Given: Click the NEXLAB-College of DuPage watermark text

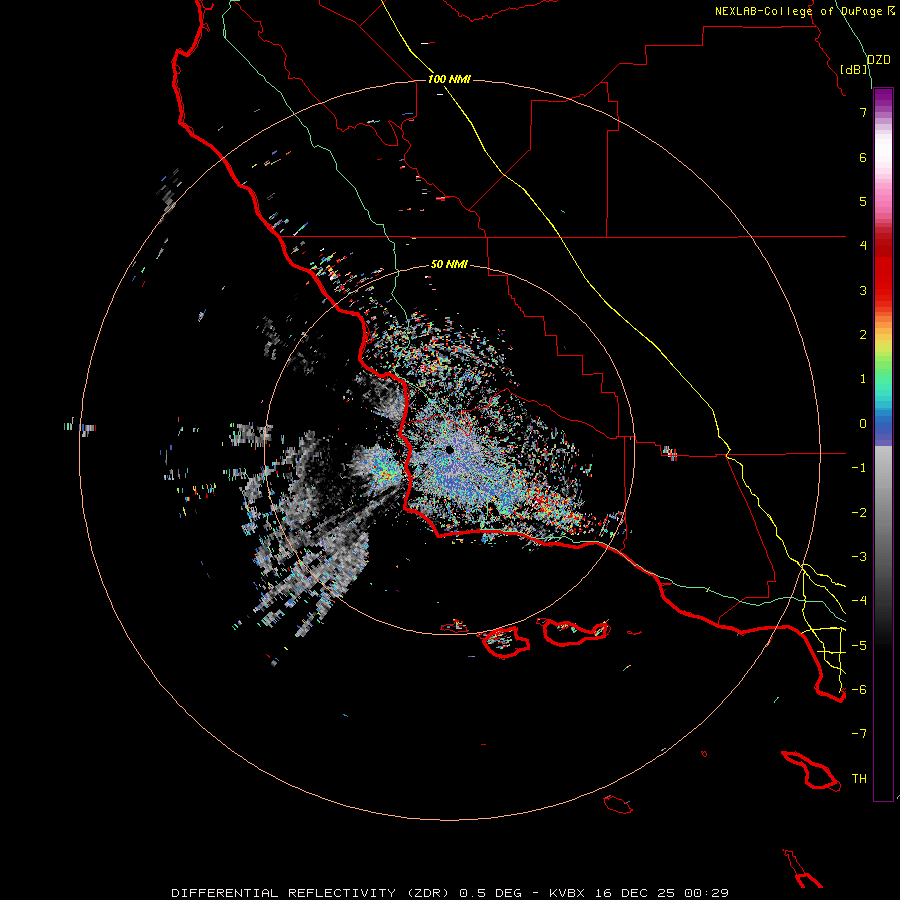Looking at the screenshot, I should (x=805, y=11).
